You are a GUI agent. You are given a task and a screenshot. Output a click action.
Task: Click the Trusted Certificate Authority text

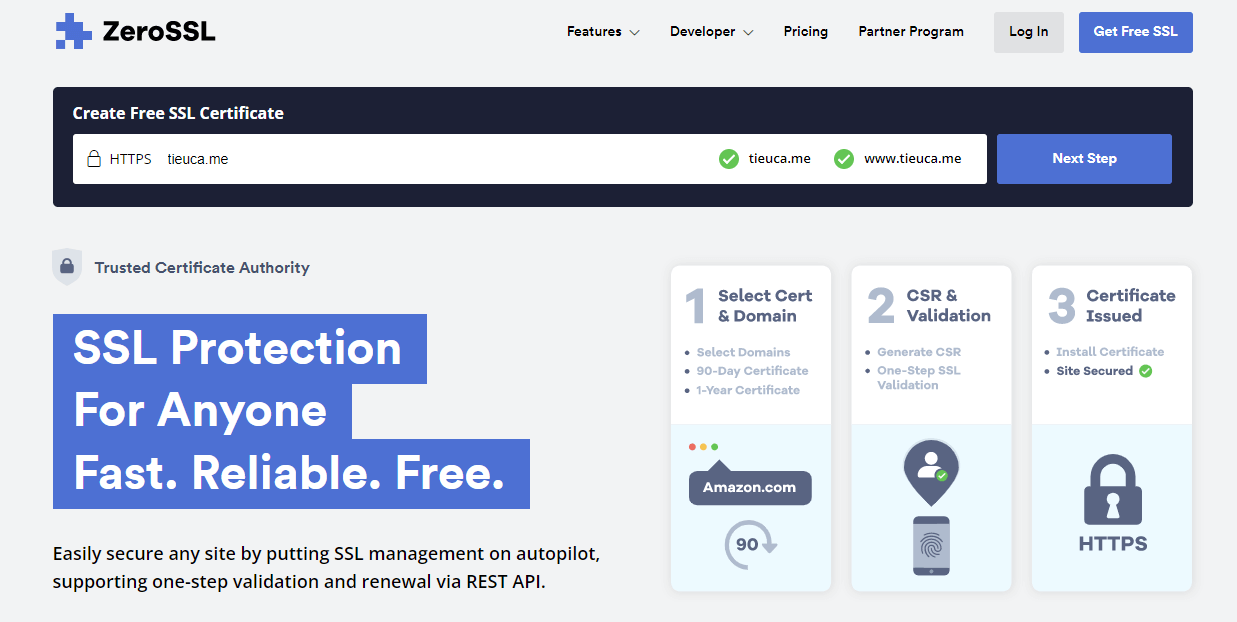[202, 268]
